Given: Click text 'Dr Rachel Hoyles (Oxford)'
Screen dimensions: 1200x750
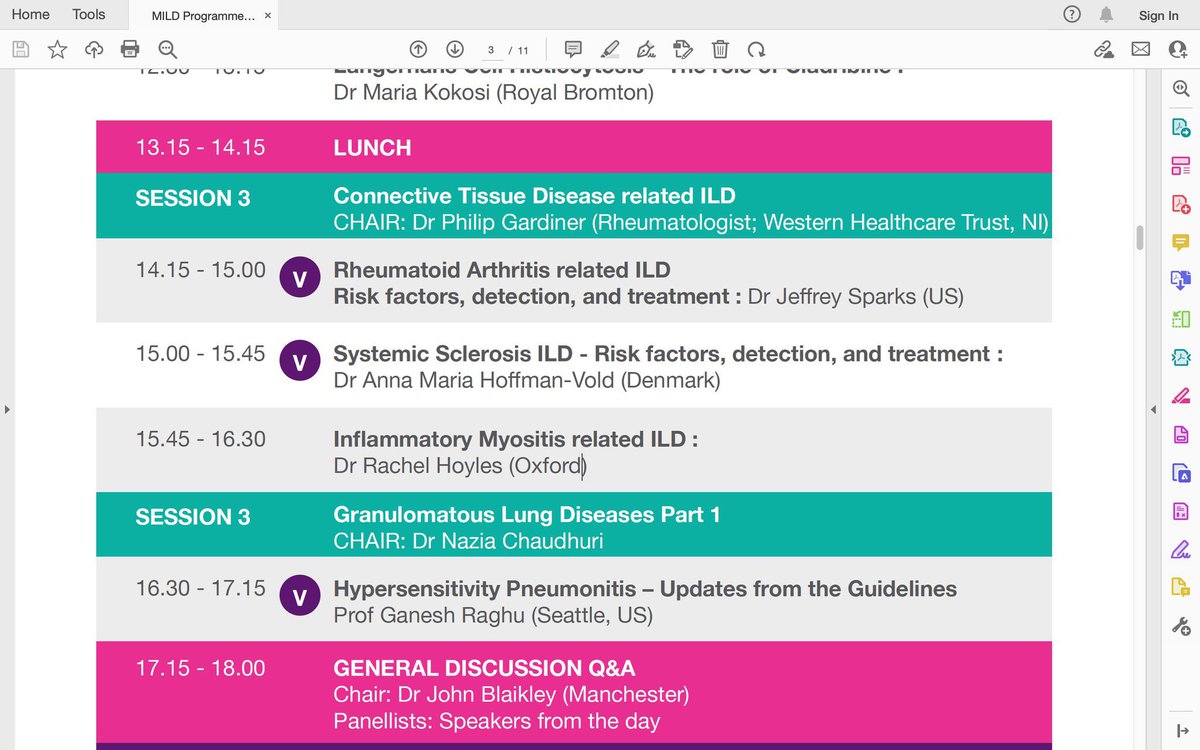Looking at the screenshot, I should [x=460, y=466].
